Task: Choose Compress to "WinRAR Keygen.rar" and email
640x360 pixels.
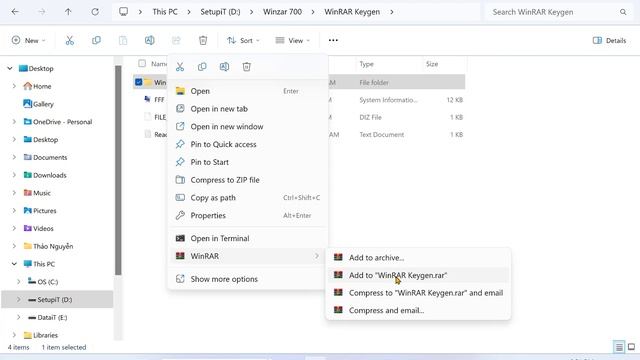Action: pyautogui.click(x=418, y=293)
